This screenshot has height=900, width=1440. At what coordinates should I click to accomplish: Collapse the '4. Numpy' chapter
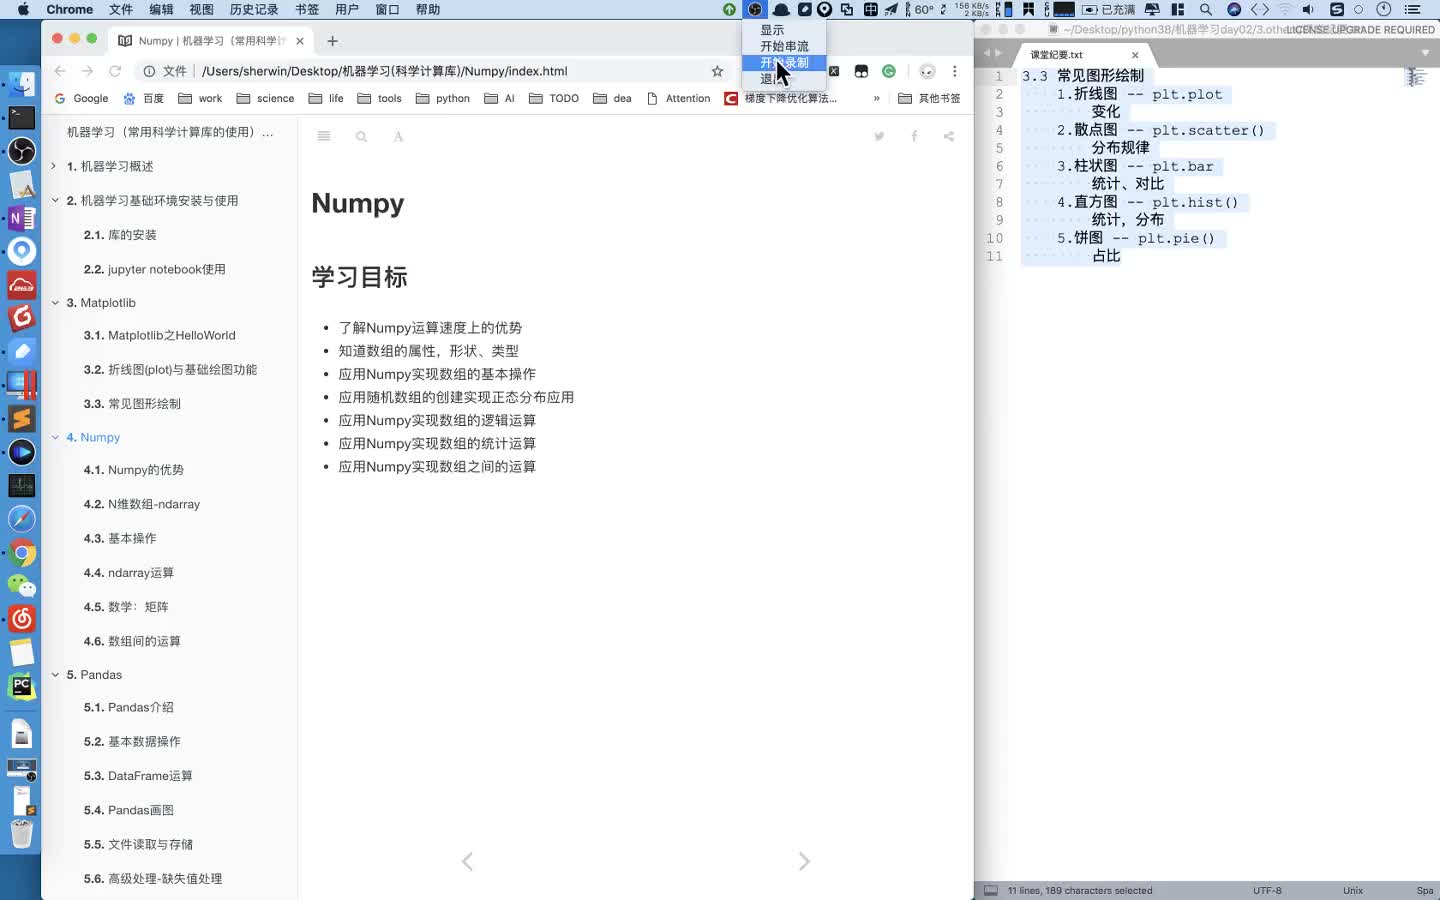pyautogui.click(x=54, y=437)
